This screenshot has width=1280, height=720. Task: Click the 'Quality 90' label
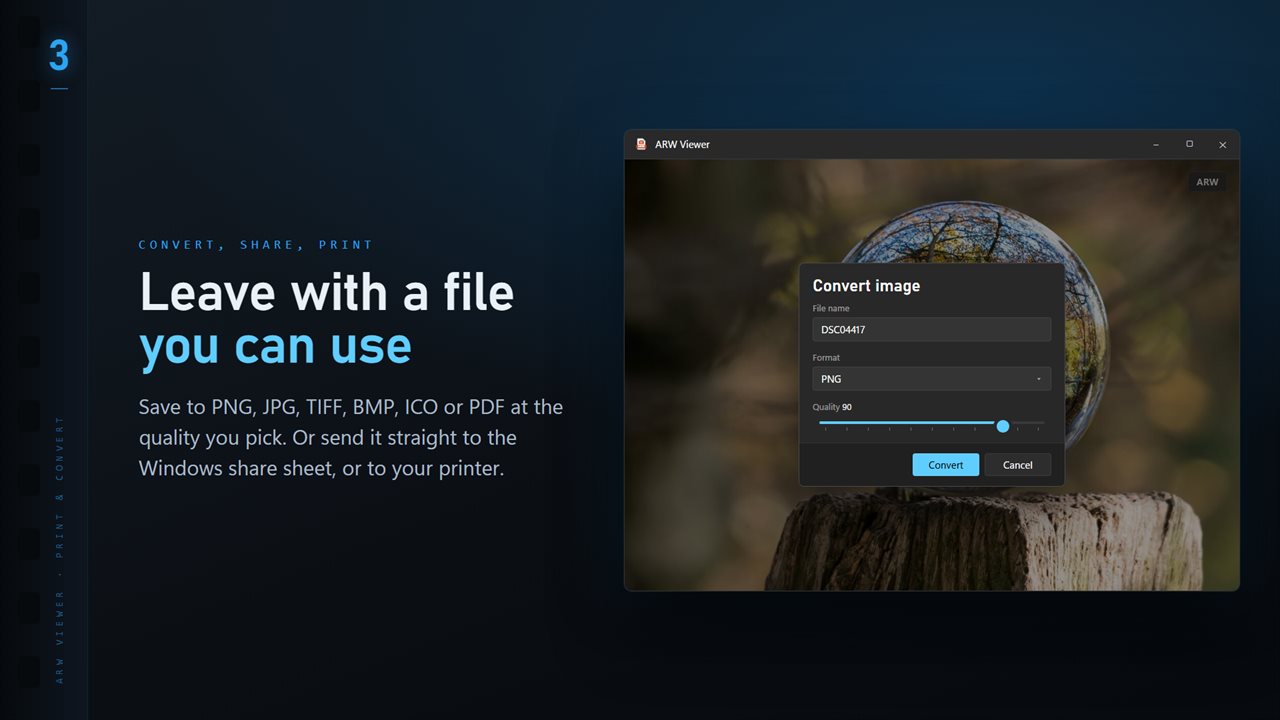click(832, 407)
